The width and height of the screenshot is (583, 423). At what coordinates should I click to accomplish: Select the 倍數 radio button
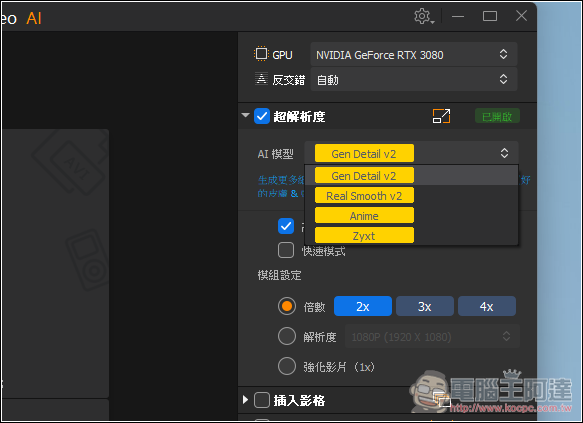coord(287,306)
